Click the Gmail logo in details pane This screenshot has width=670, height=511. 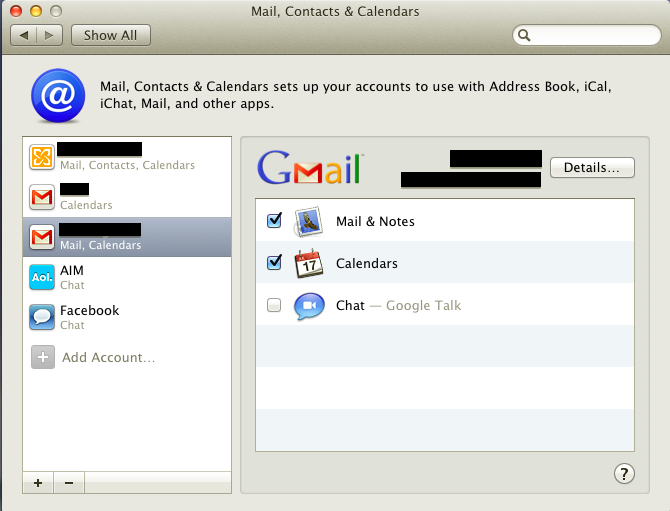310,167
